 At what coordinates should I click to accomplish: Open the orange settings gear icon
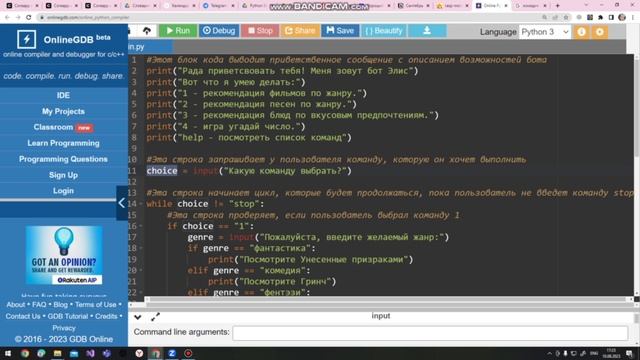point(600,32)
